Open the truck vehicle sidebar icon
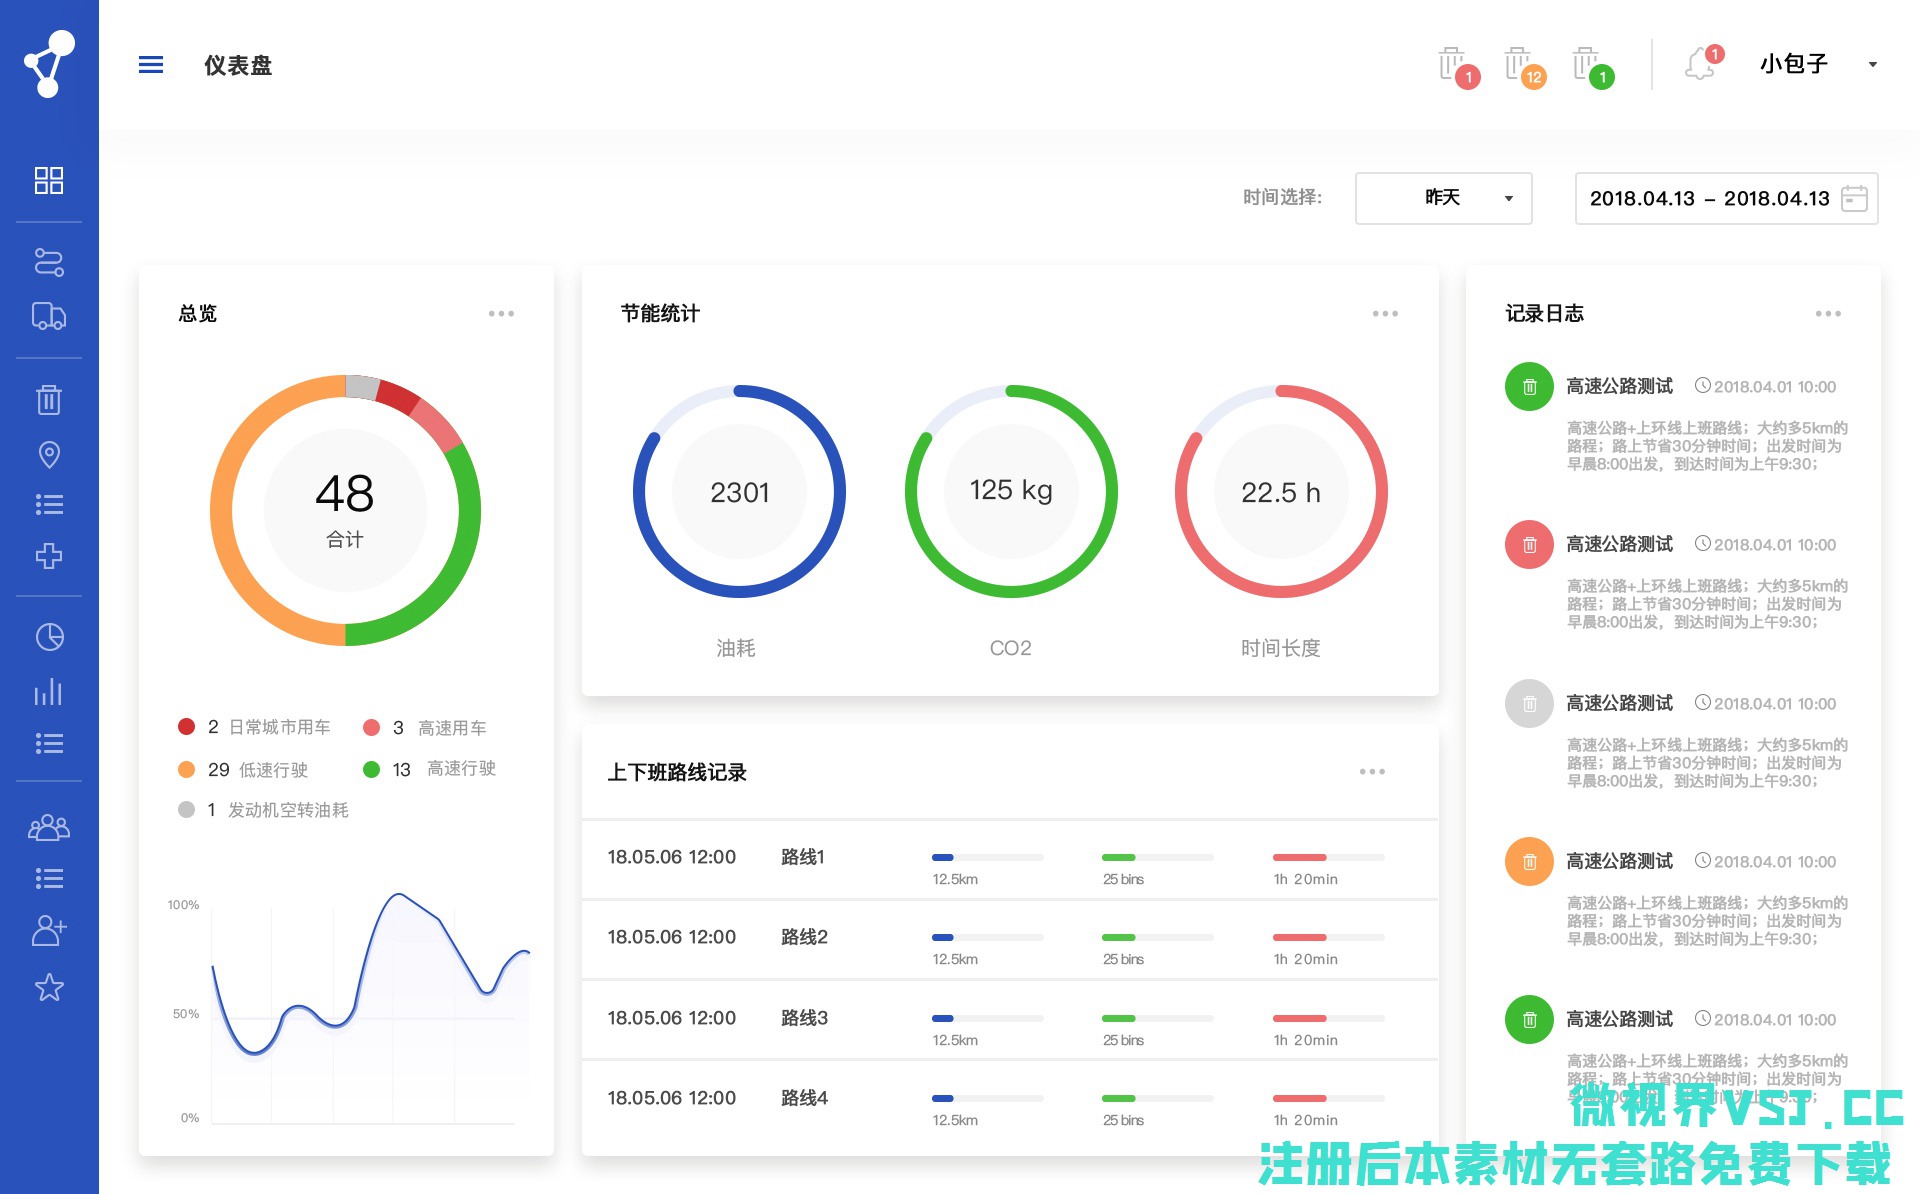This screenshot has height=1194, width=1920. pos(48,317)
